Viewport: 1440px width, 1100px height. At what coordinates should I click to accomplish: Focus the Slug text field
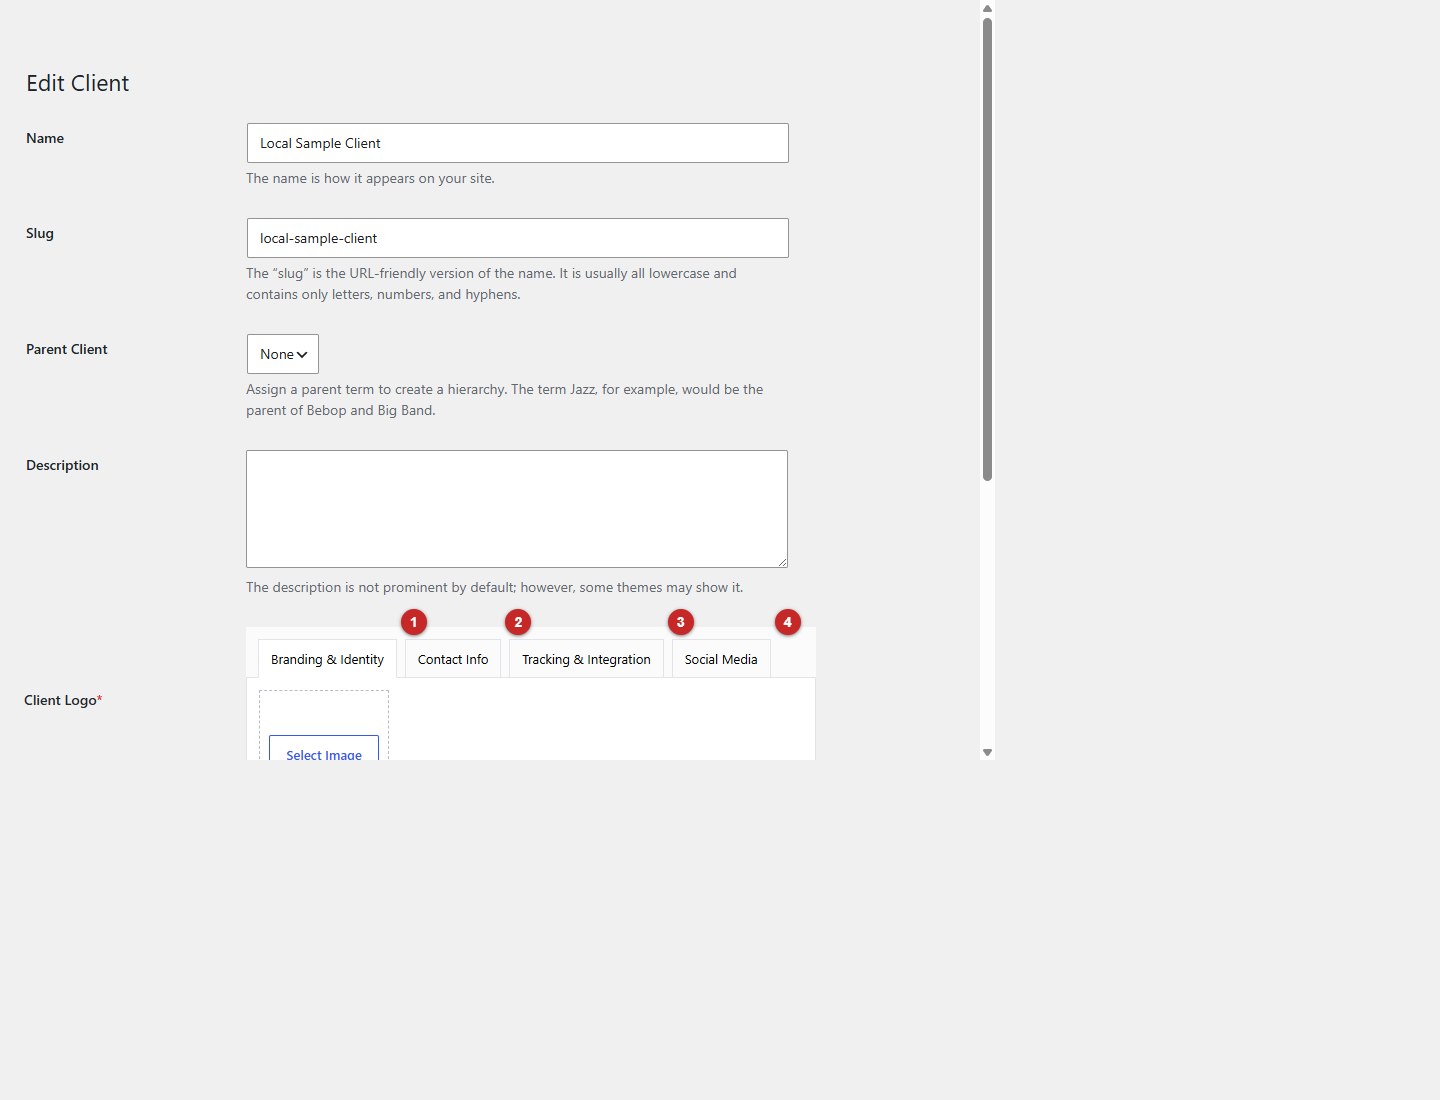point(517,238)
